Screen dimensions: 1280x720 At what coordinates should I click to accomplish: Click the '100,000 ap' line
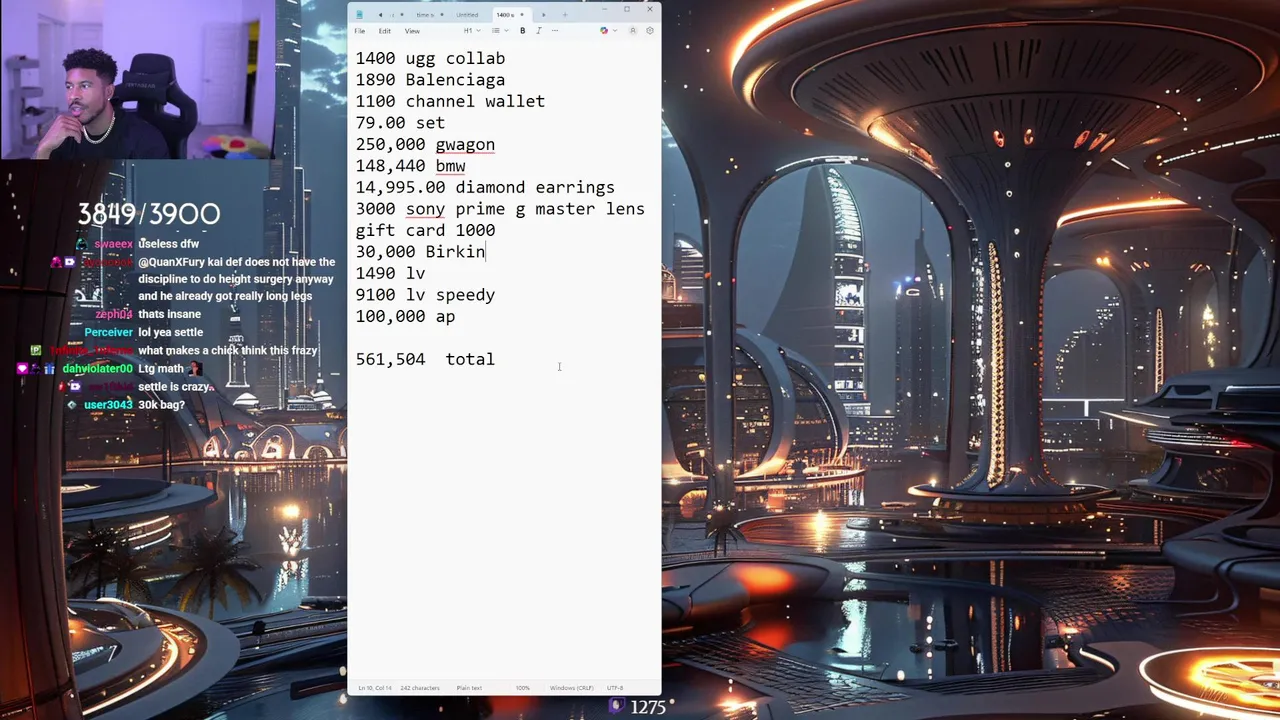405,316
